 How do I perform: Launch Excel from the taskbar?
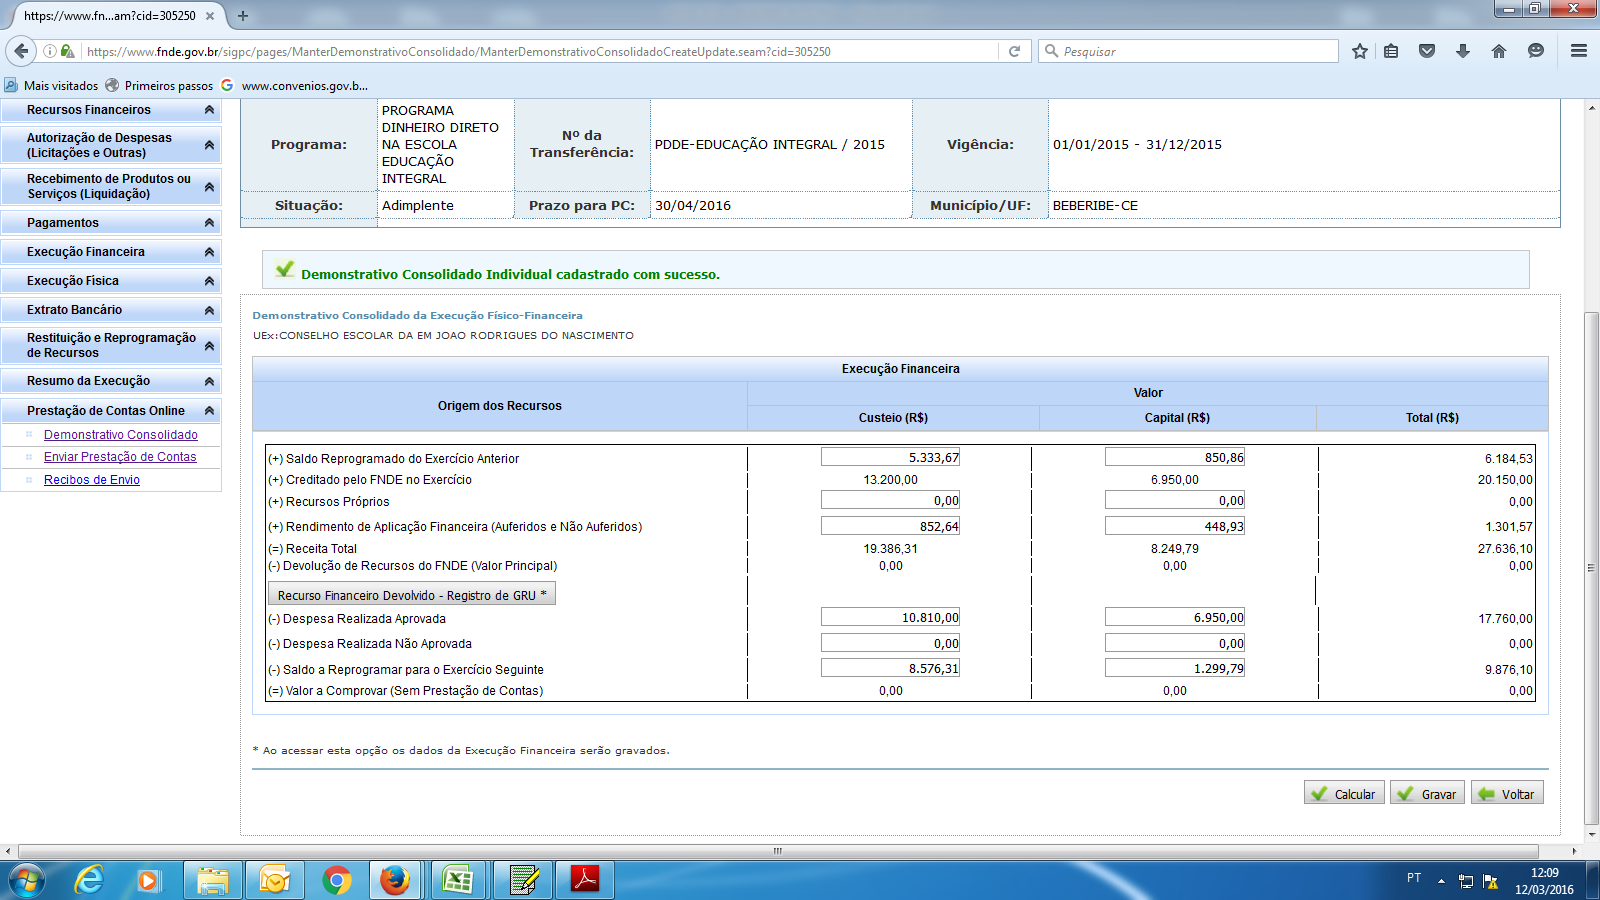[458, 880]
